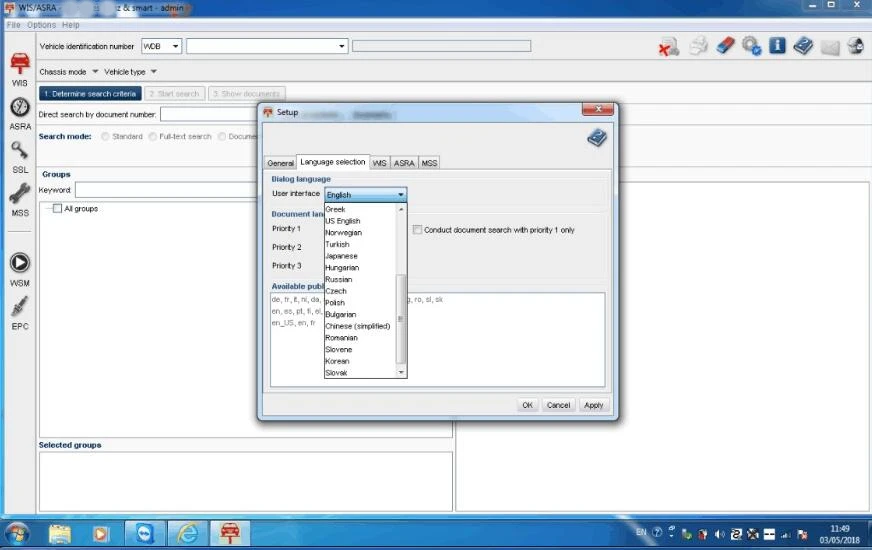Choose Greek from the language list
872x550 pixels.
pyautogui.click(x=360, y=209)
